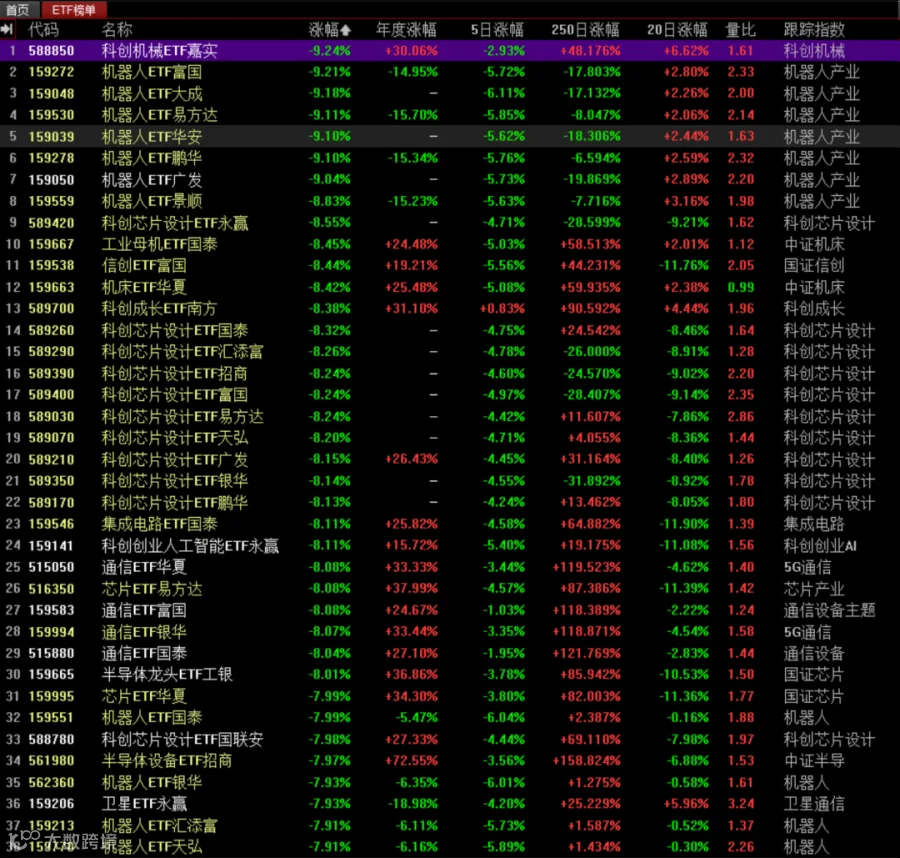Click 量比 value 3.24
900x858 pixels.
point(740,803)
